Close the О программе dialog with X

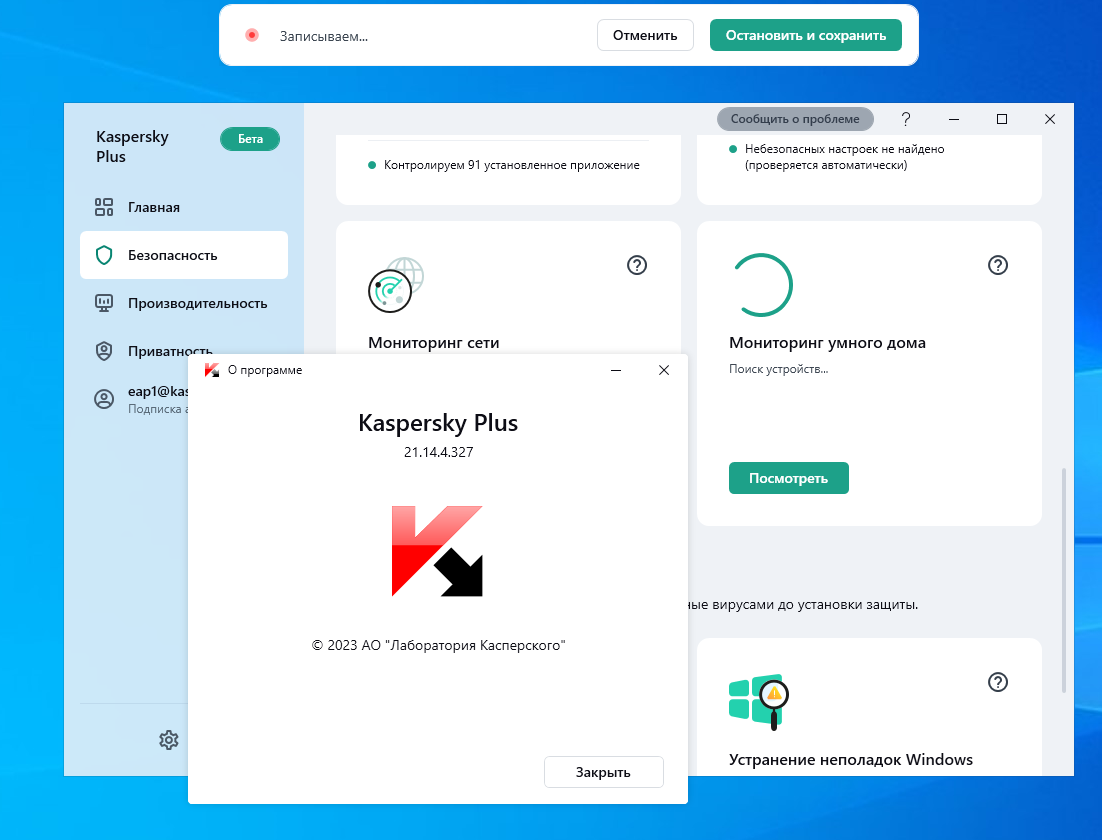[x=663, y=370]
